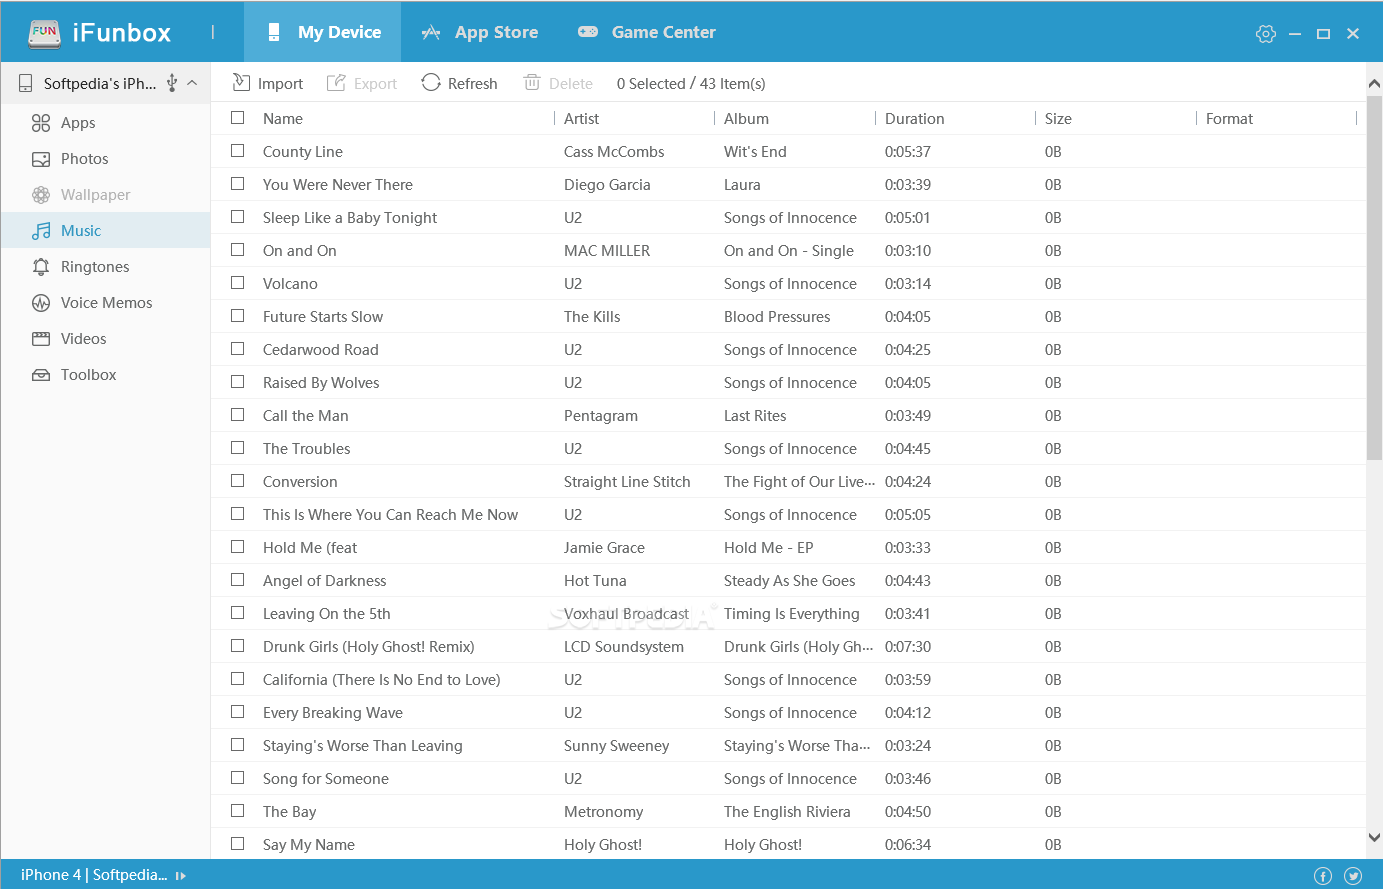Click the Voice Memos waveform icon
The height and width of the screenshot is (890, 1384).
[x=41, y=303]
